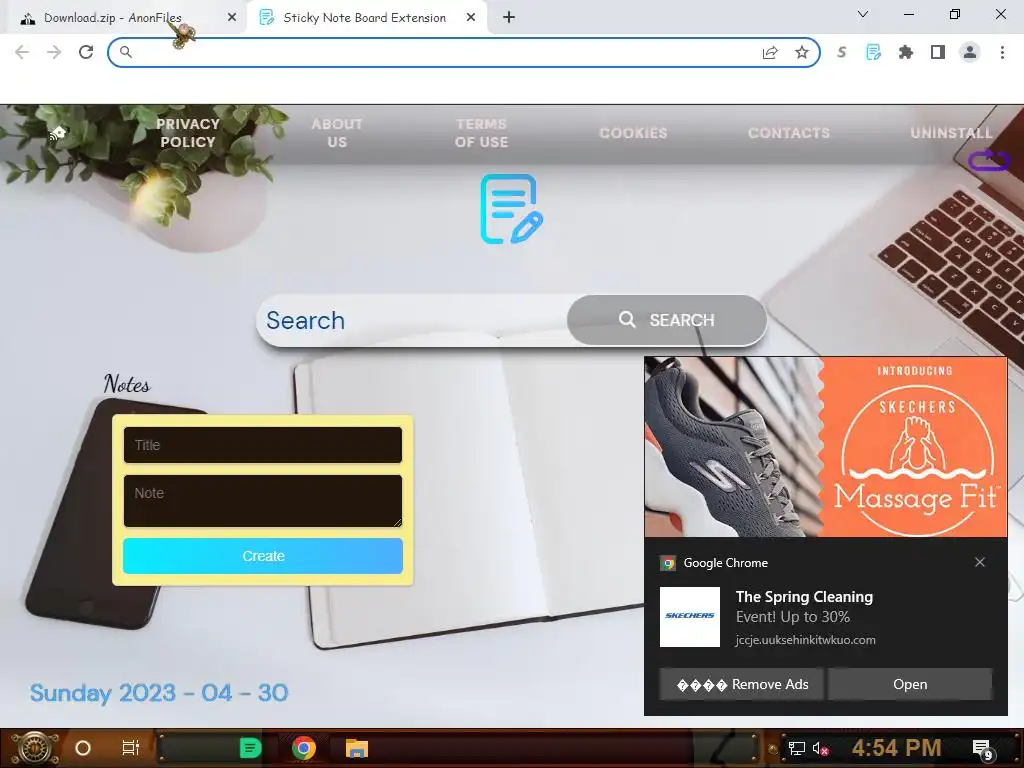Open the S extension icon in toolbar

coord(842,52)
